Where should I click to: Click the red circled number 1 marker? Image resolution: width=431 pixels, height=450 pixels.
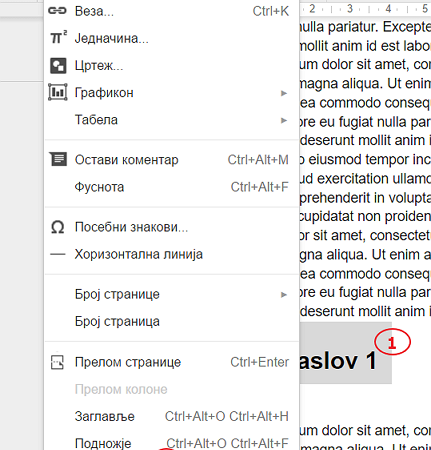pos(392,342)
